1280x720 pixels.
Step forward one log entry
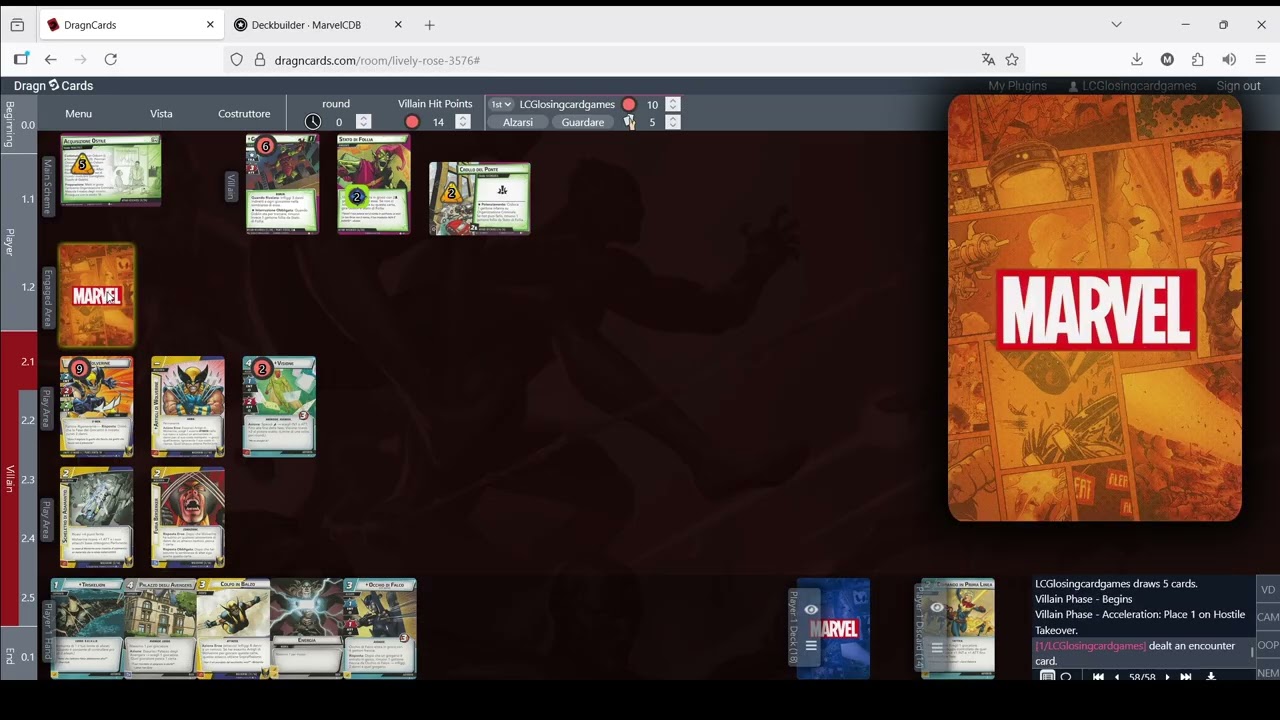[x=1167, y=677]
